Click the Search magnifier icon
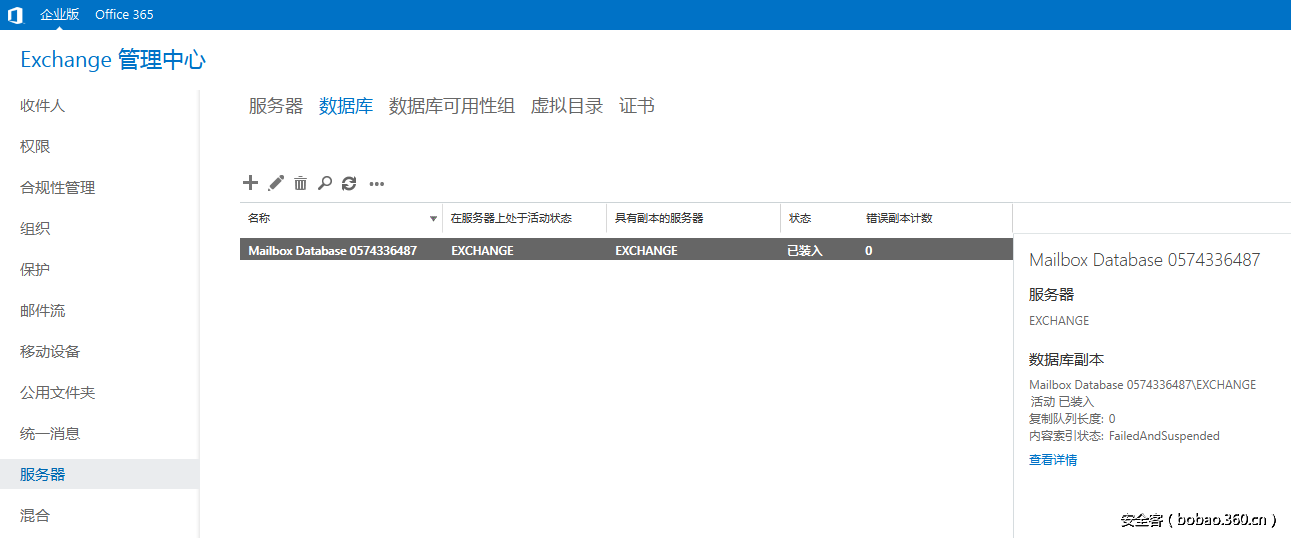The height and width of the screenshot is (538, 1291). 324,183
